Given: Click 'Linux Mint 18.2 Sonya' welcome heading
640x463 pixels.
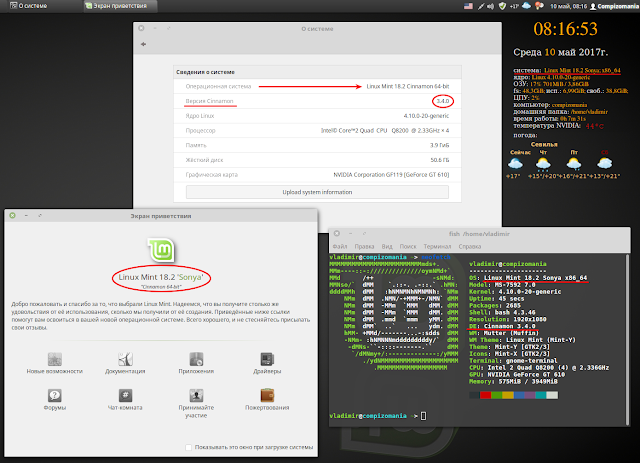Looking at the screenshot, I should 161,277.
